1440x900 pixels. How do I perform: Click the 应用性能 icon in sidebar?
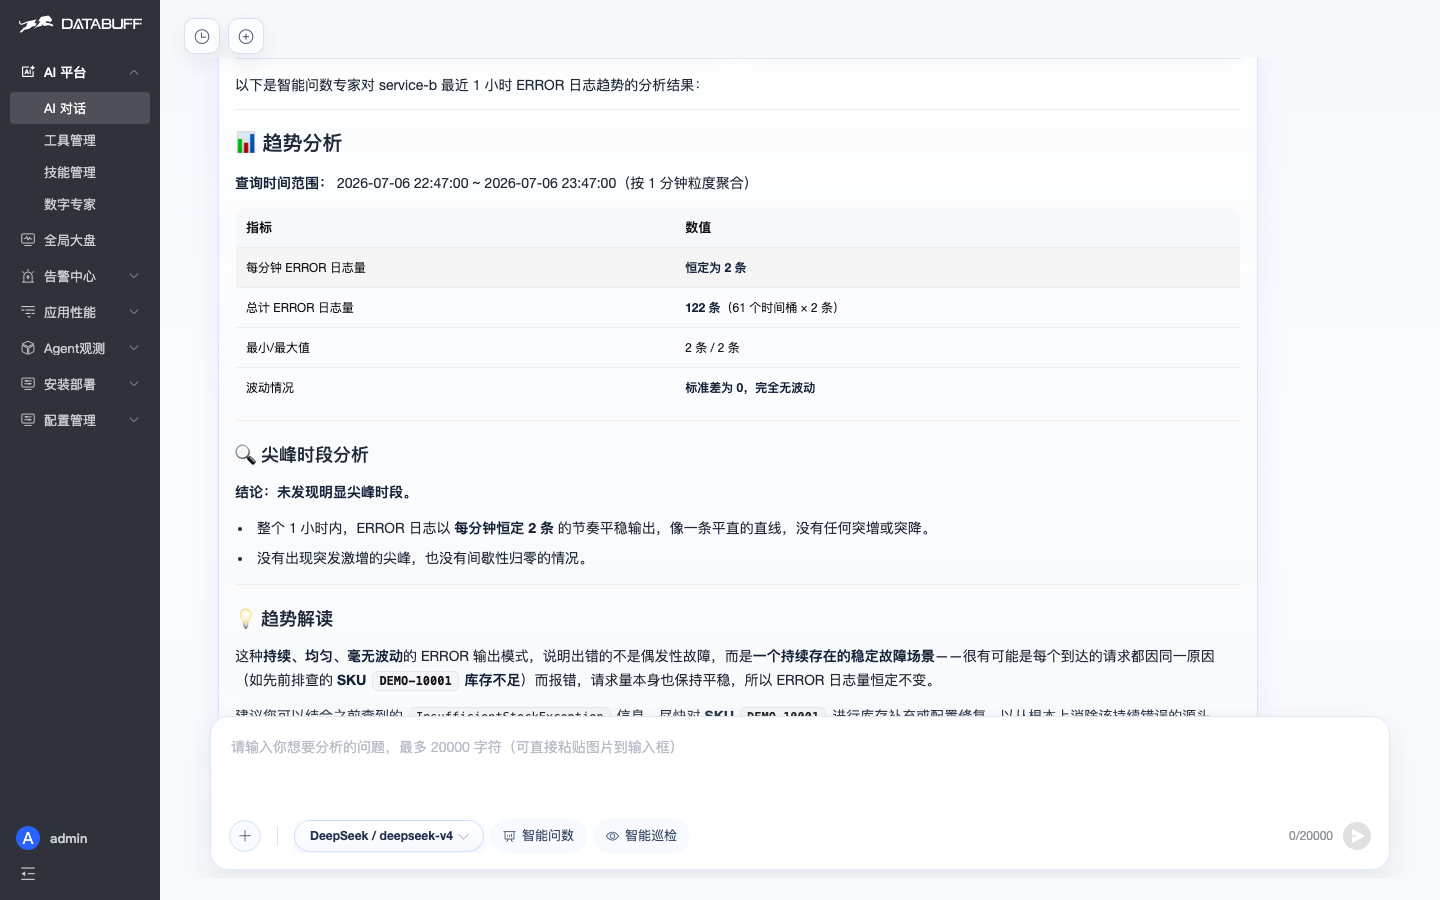pos(28,312)
